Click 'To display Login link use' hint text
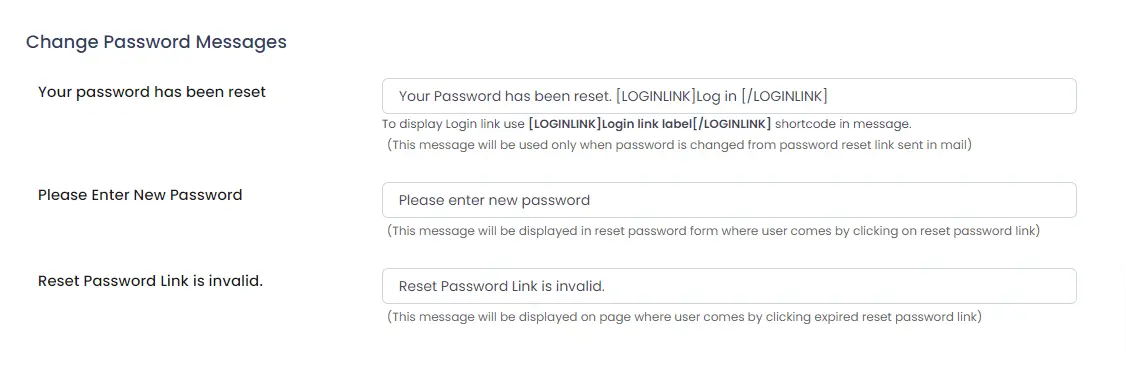The width and height of the screenshot is (1126, 370). [x=453, y=124]
